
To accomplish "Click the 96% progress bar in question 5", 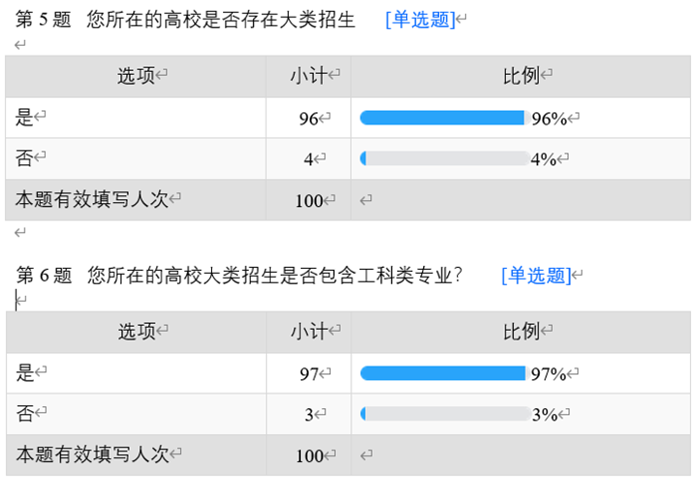I will click(442, 118).
